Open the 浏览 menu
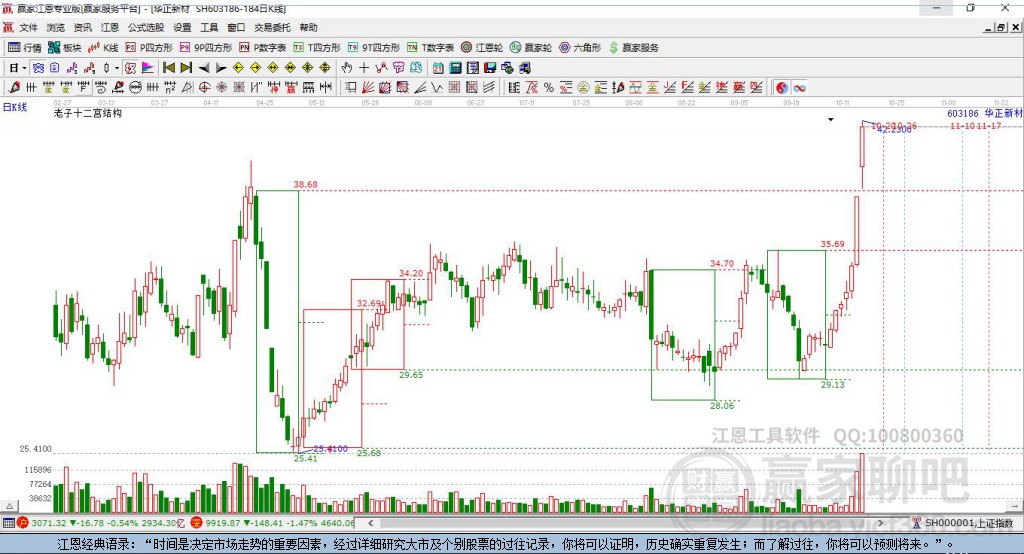This screenshot has height=554, width=1024. click(x=56, y=27)
